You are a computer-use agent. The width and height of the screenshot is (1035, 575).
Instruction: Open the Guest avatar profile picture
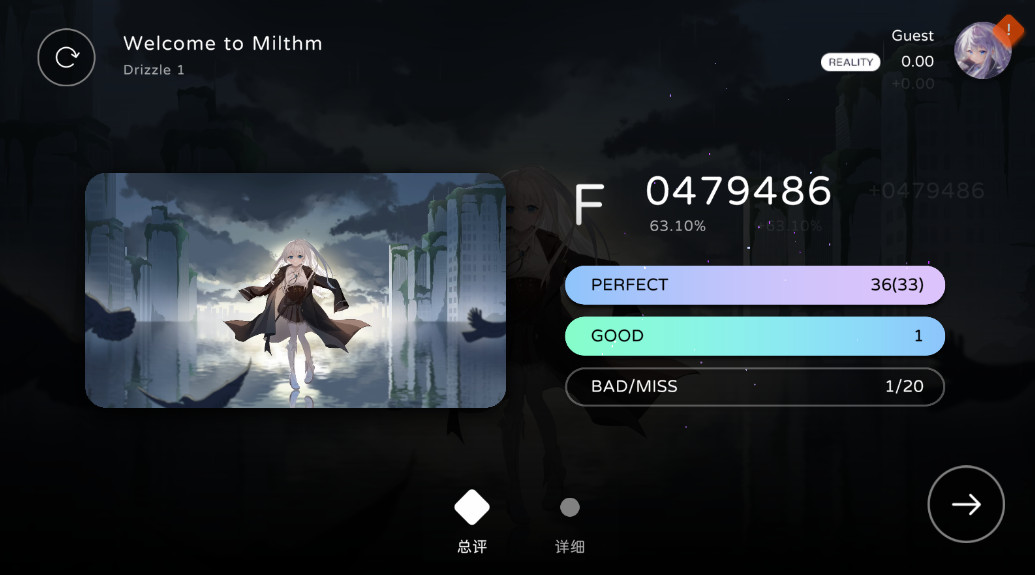(982, 51)
